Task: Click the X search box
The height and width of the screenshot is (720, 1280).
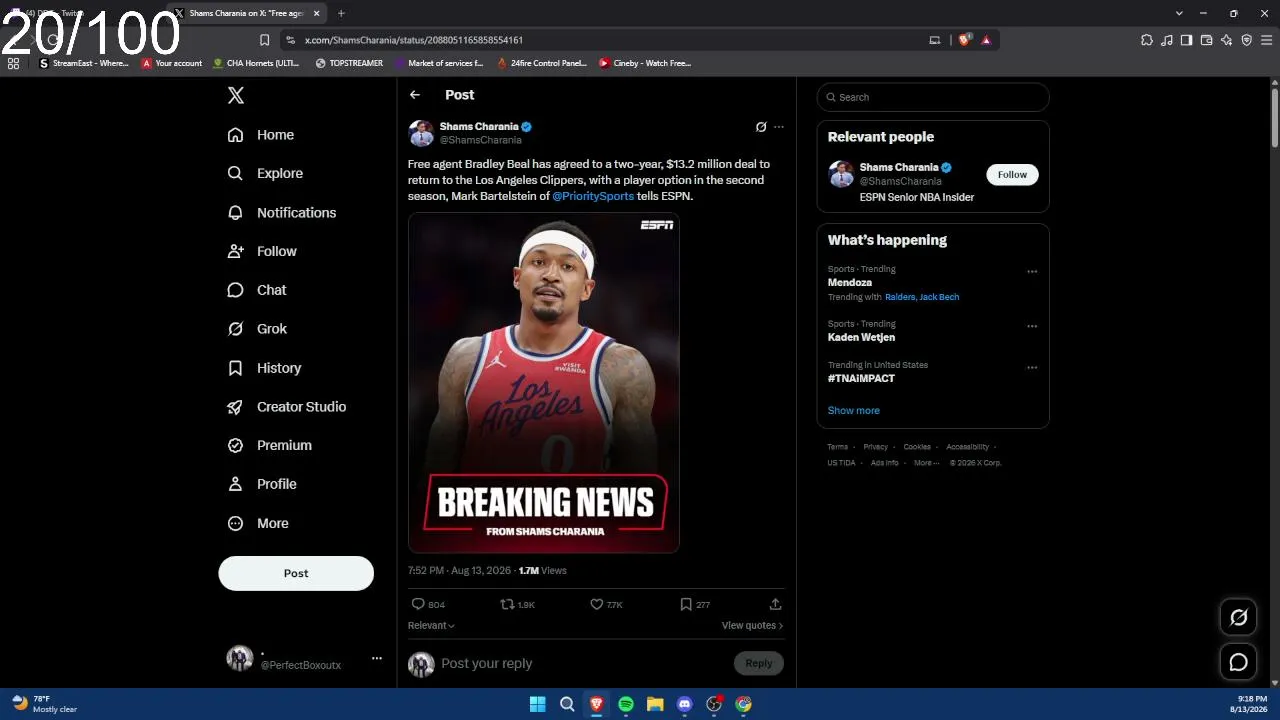Action: (933, 97)
